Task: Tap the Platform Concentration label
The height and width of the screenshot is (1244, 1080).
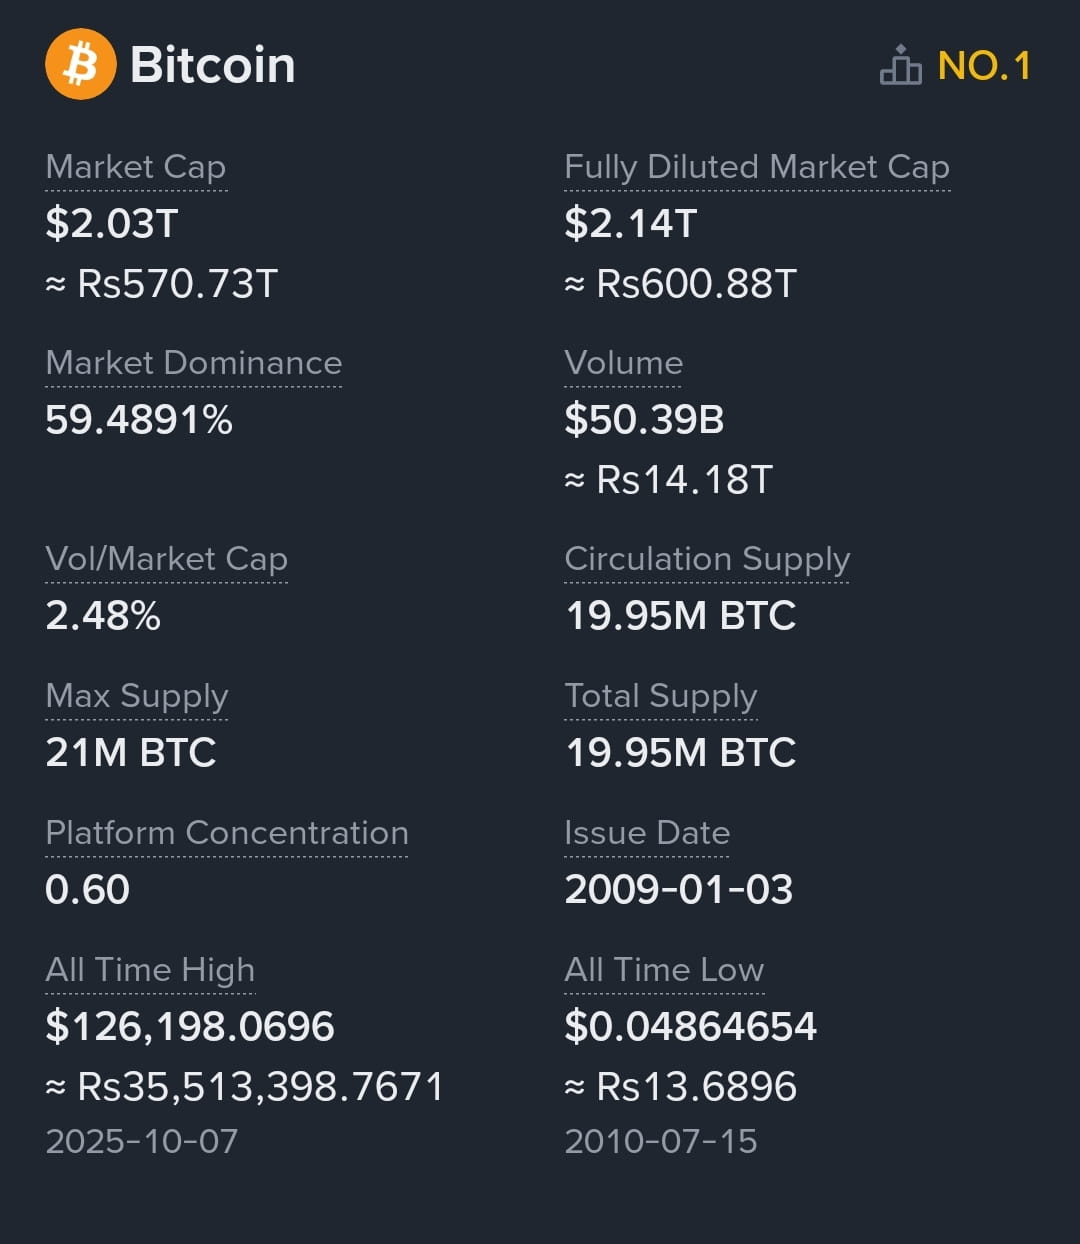Action: (x=227, y=832)
